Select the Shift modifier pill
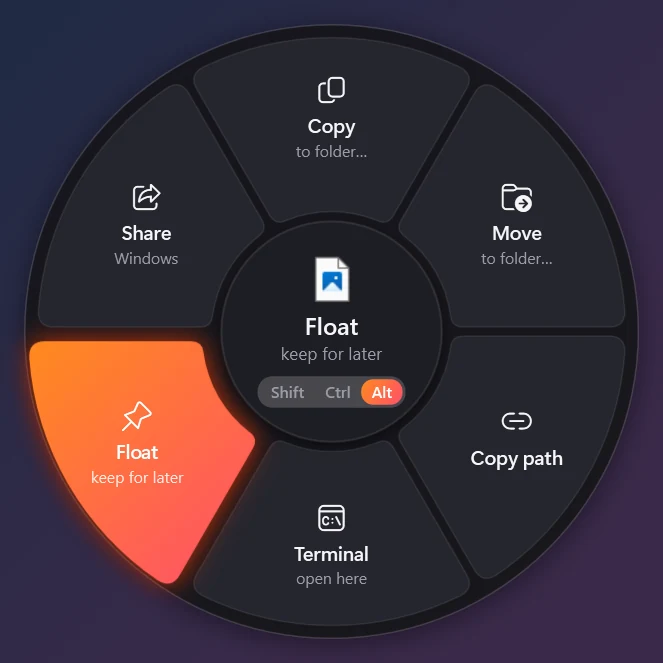The height and width of the screenshot is (663, 663). (288, 392)
